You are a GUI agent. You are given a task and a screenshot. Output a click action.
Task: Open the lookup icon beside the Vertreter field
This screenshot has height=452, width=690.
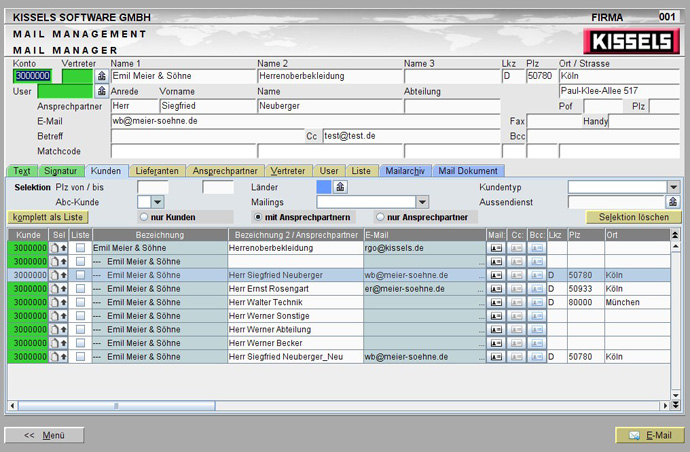102,76
